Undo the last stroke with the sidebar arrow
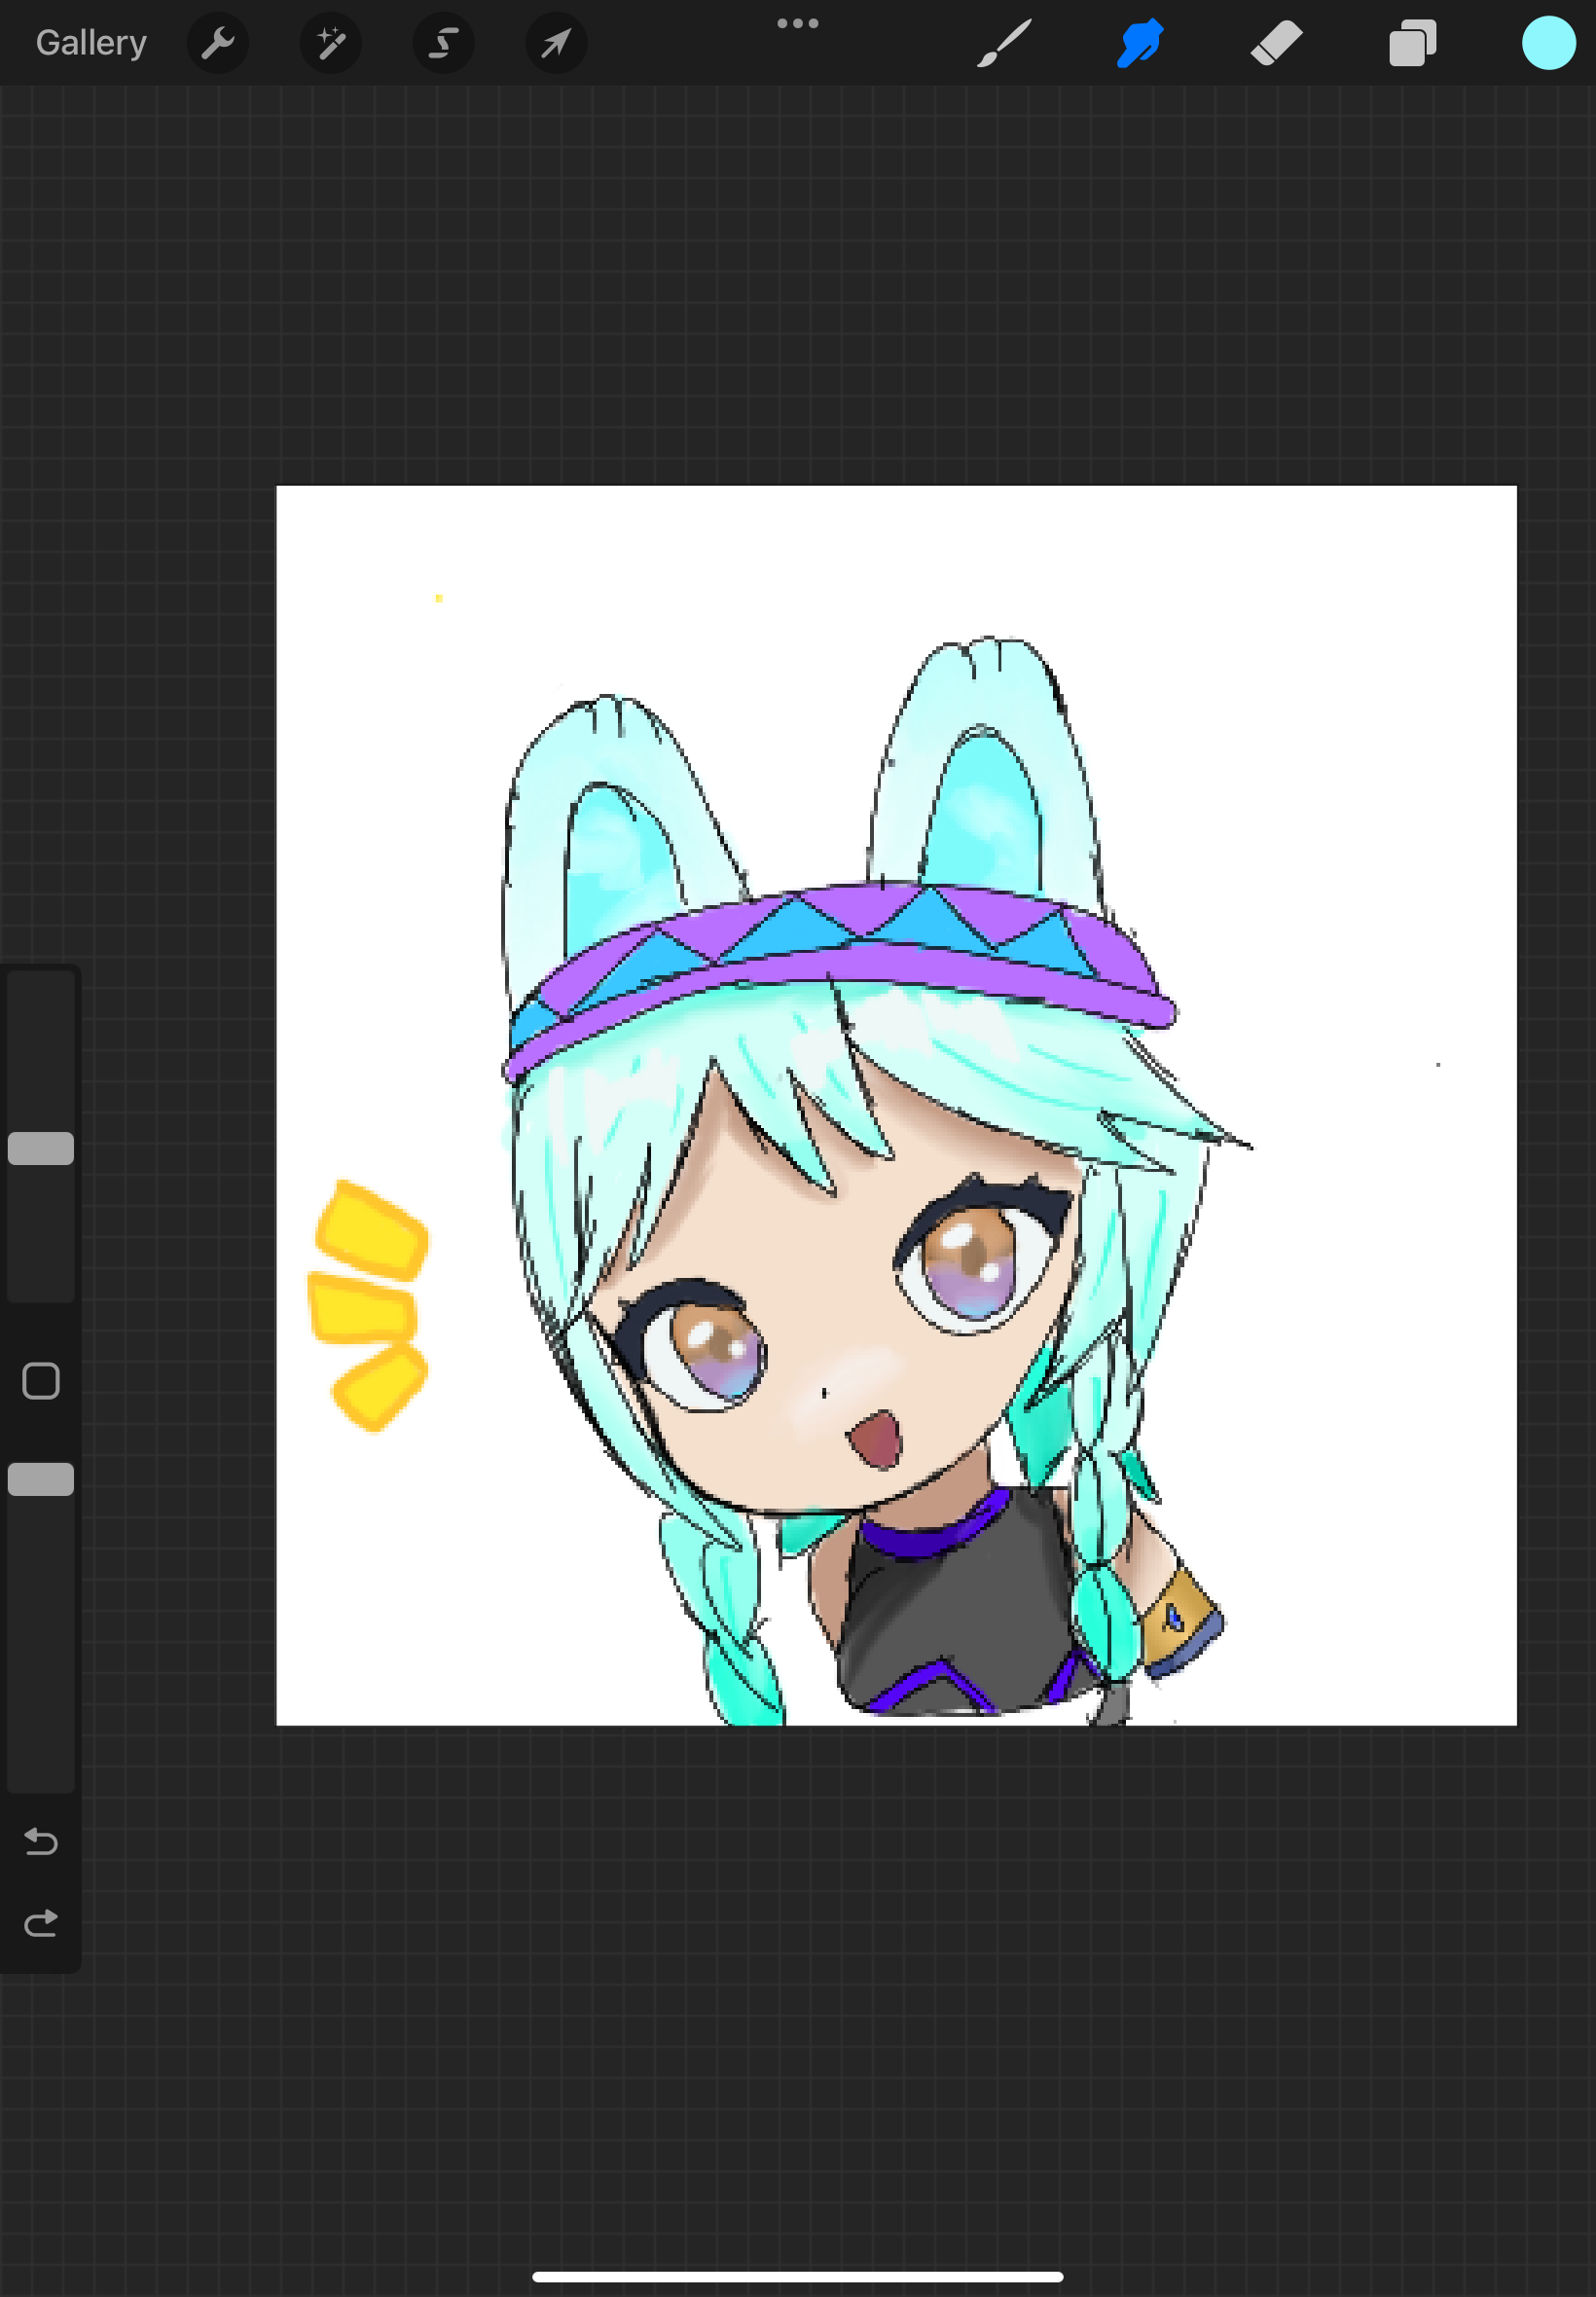Screen dimensions: 1596x2297 pyautogui.click(x=40, y=1843)
